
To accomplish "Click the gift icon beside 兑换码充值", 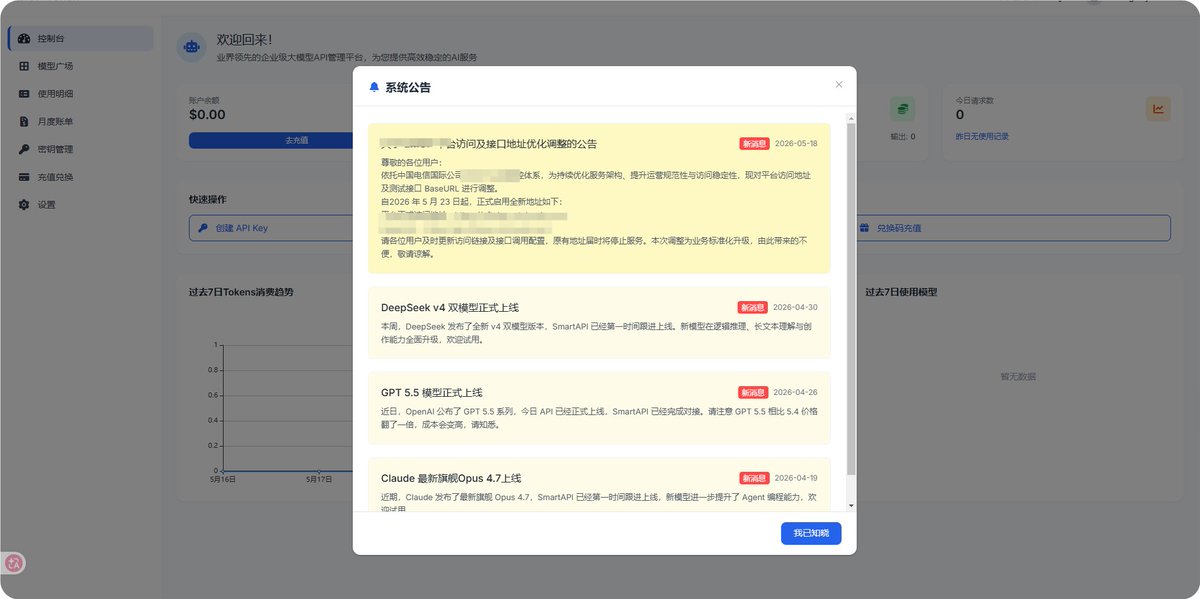I will (865, 228).
